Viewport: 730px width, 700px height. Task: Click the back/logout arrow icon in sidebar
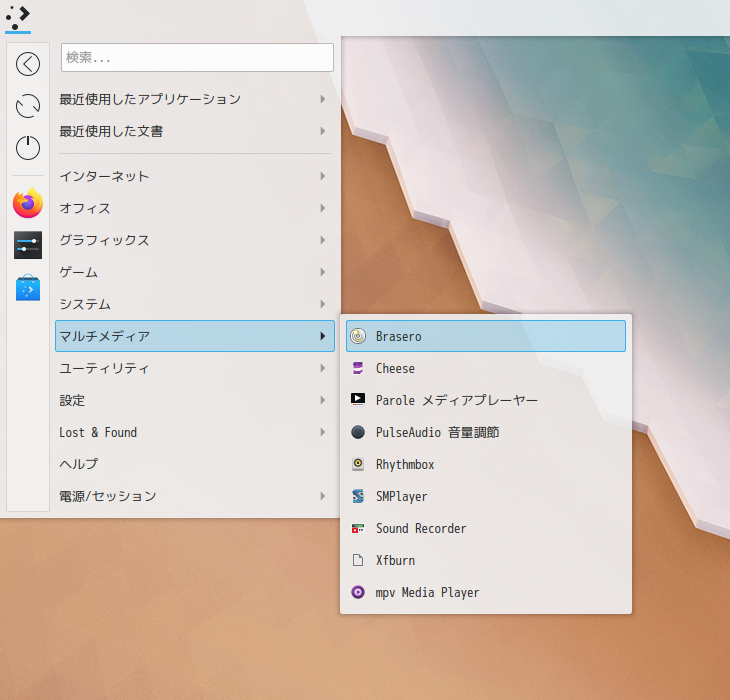tap(28, 64)
